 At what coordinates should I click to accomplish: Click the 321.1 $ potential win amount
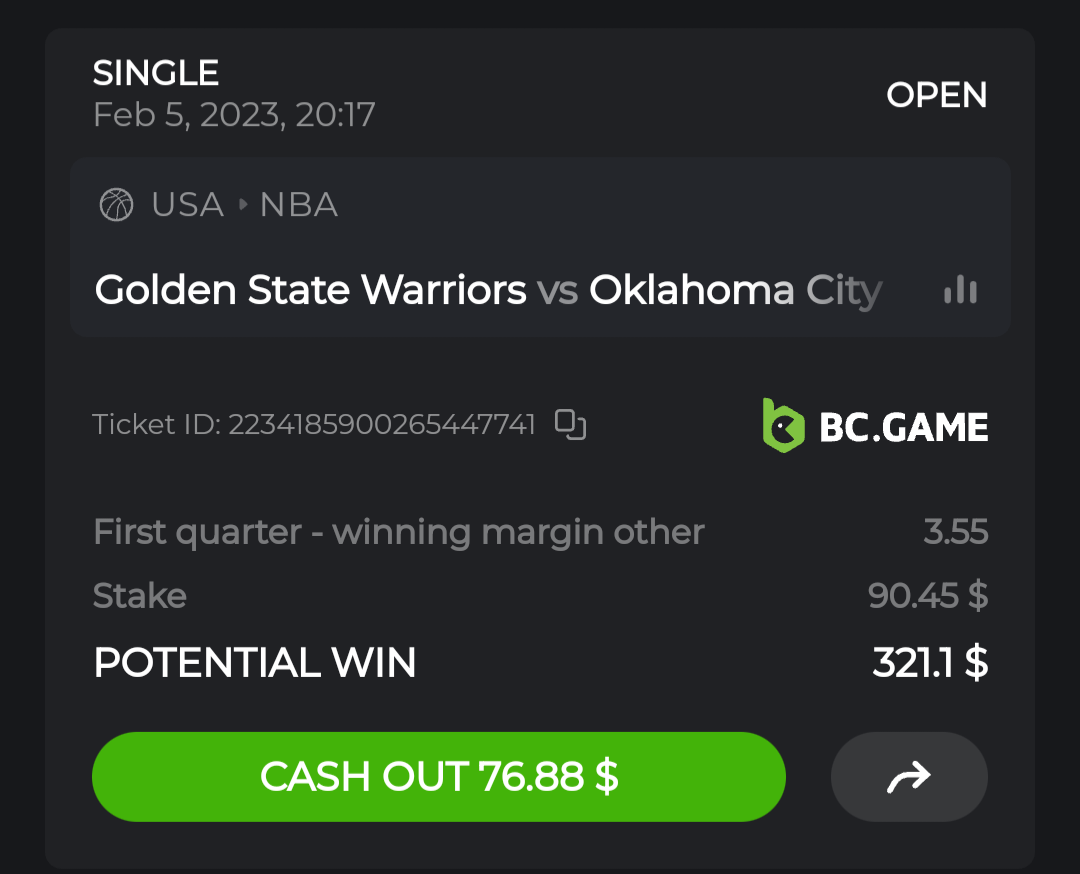click(929, 662)
